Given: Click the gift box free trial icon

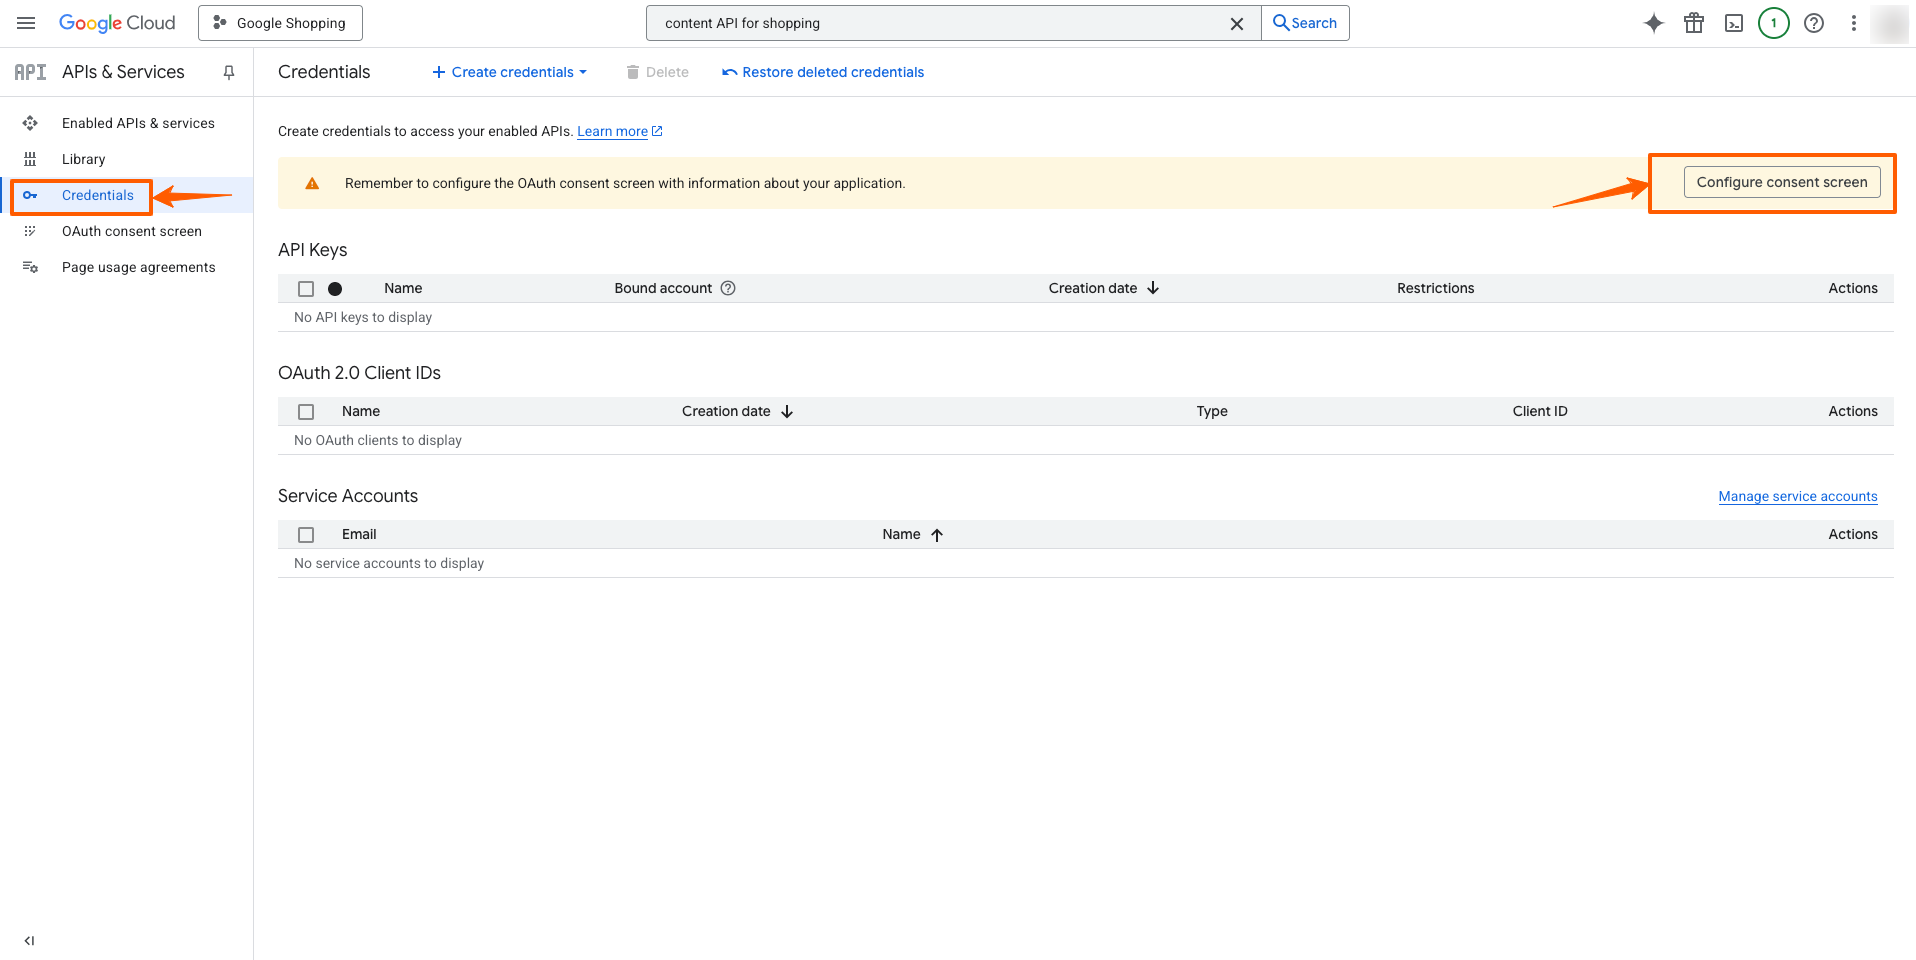Looking at the screenshot, I should [x=1694, y=23].
